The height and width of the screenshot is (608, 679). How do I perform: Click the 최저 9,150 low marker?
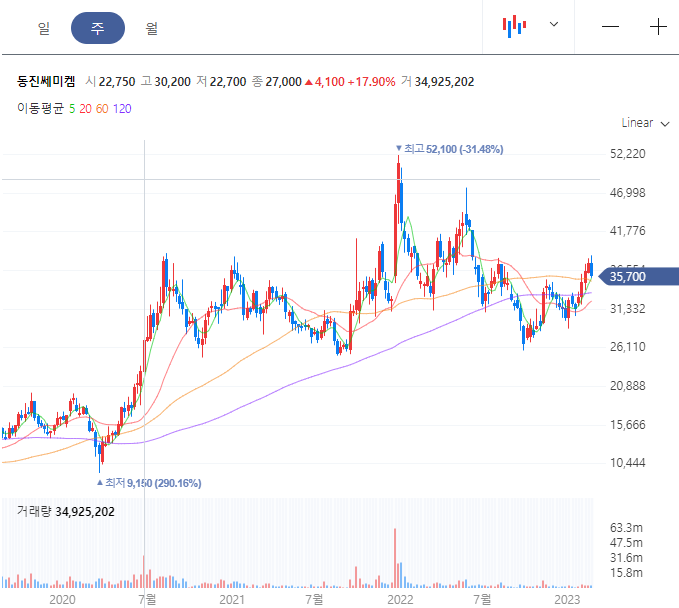click(149, 483)
